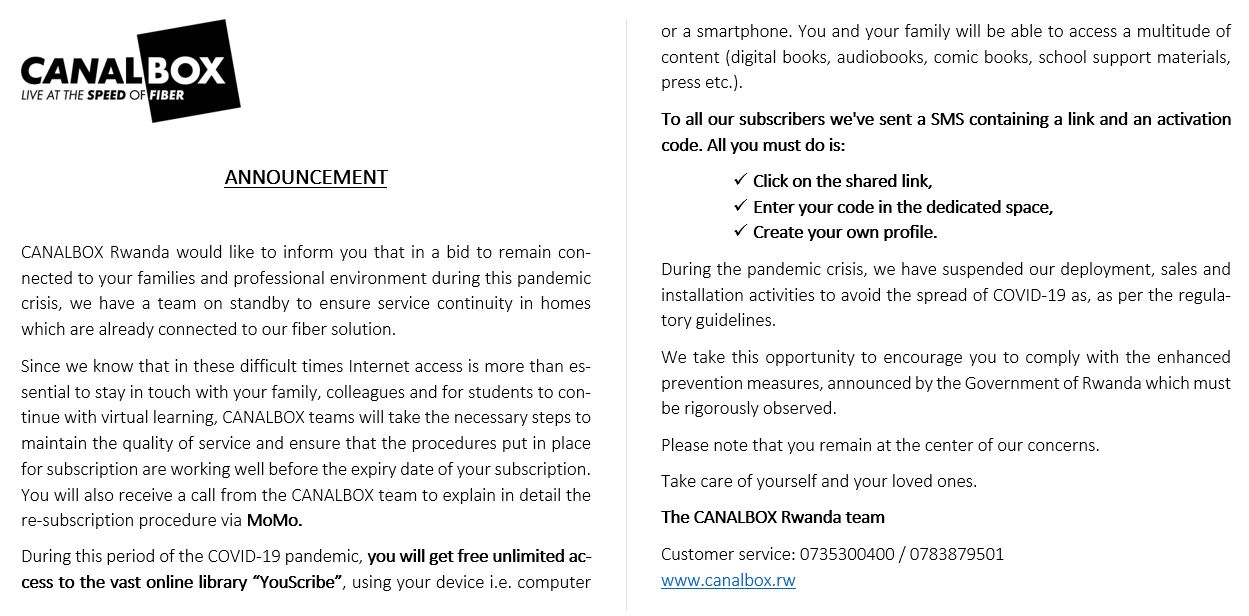Click the bold word MoMo.
The width and height of the screenshot is (1249, 616).
point(274,520)
